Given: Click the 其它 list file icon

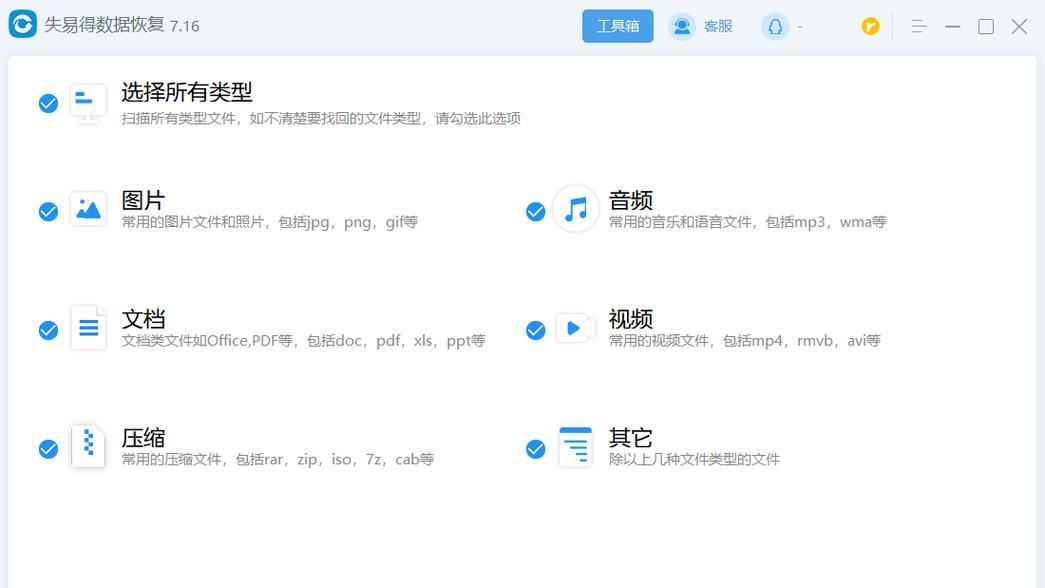Looking at the screenshot, I should point(575,446).
